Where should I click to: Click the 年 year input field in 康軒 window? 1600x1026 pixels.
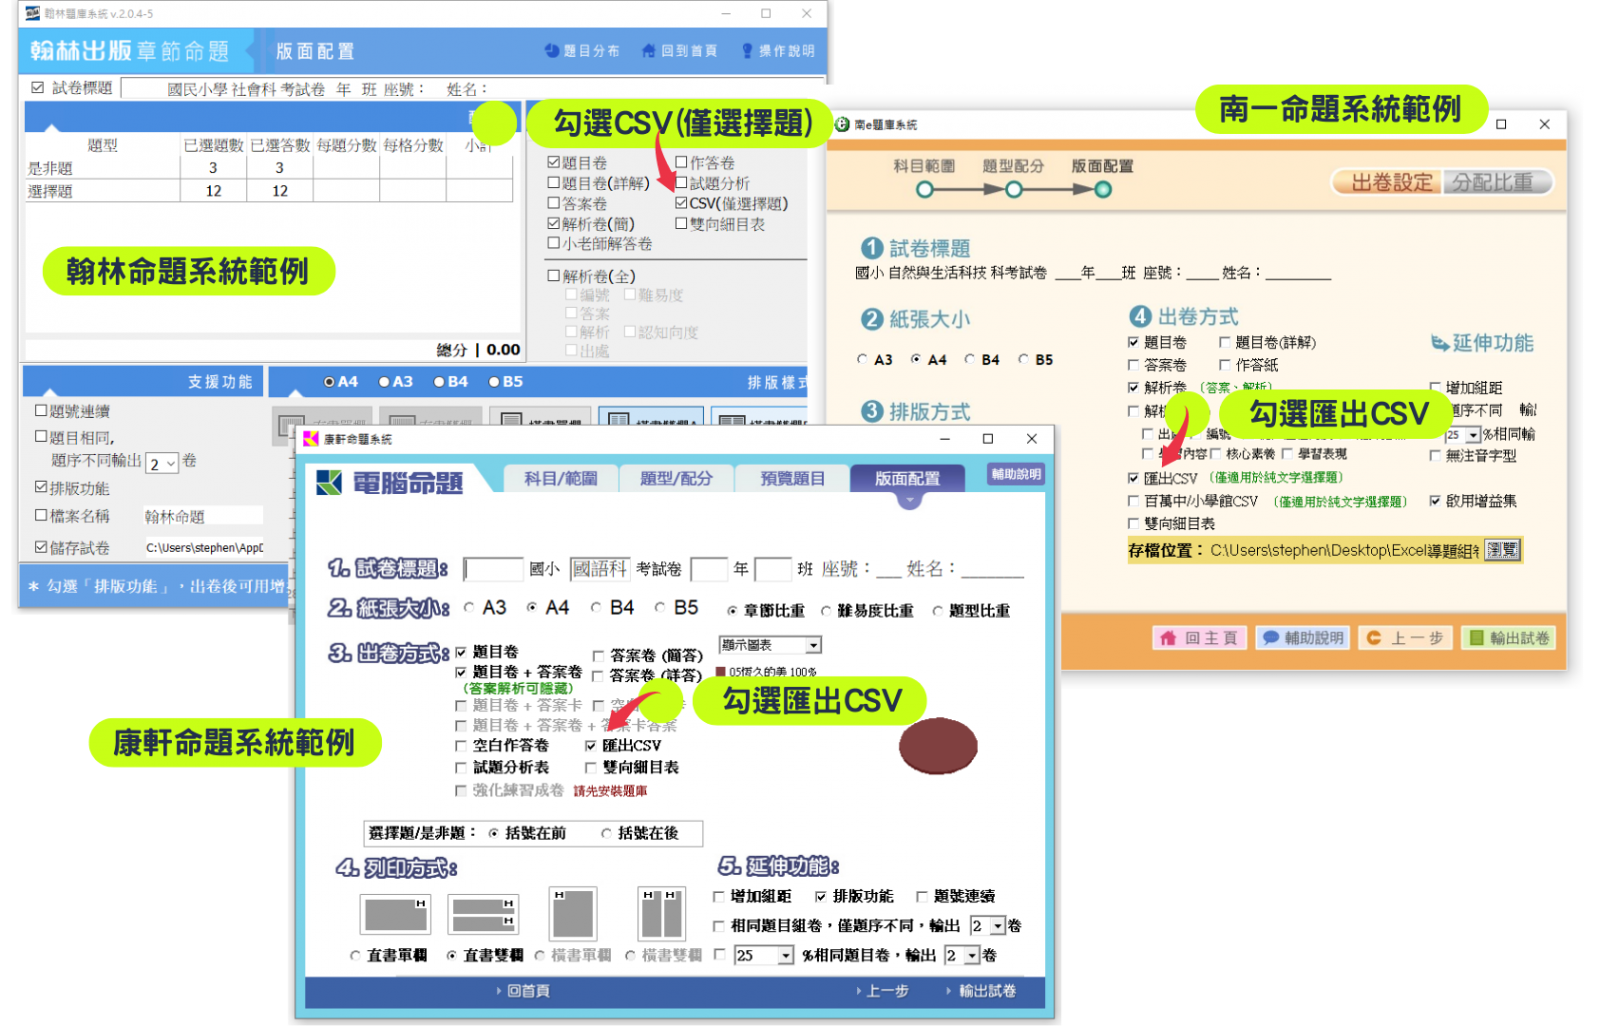[x=709, y=569]
